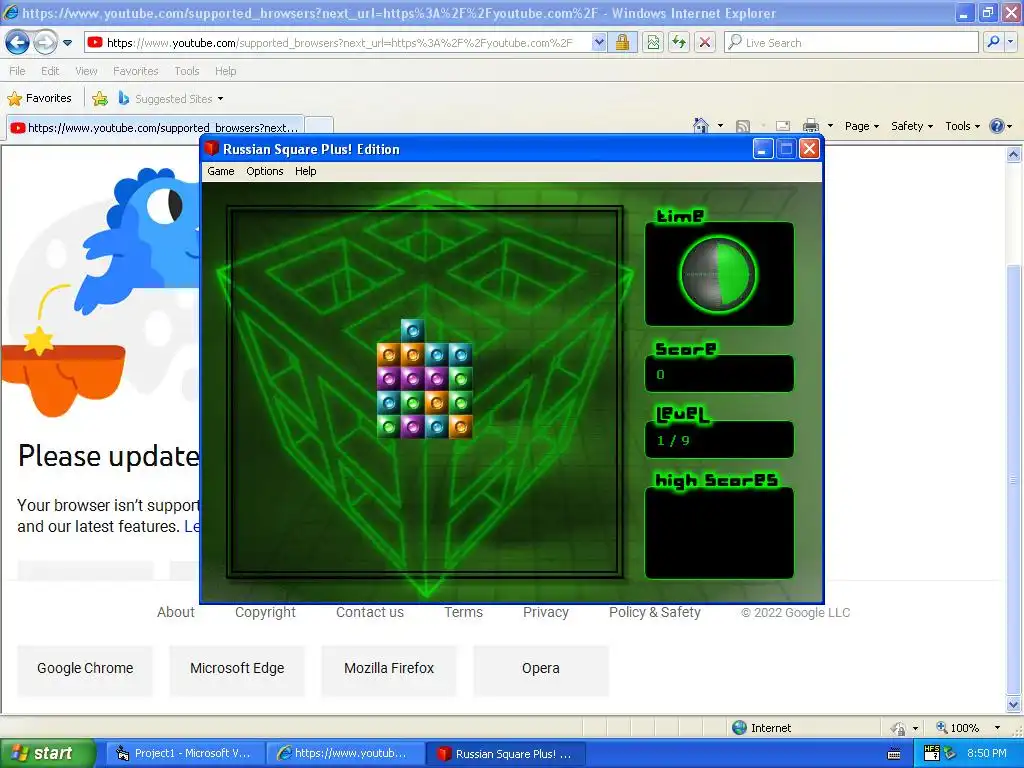Click the Windows Start button
The height and width of the screenshot is (768, 1024).
[47, 753]
